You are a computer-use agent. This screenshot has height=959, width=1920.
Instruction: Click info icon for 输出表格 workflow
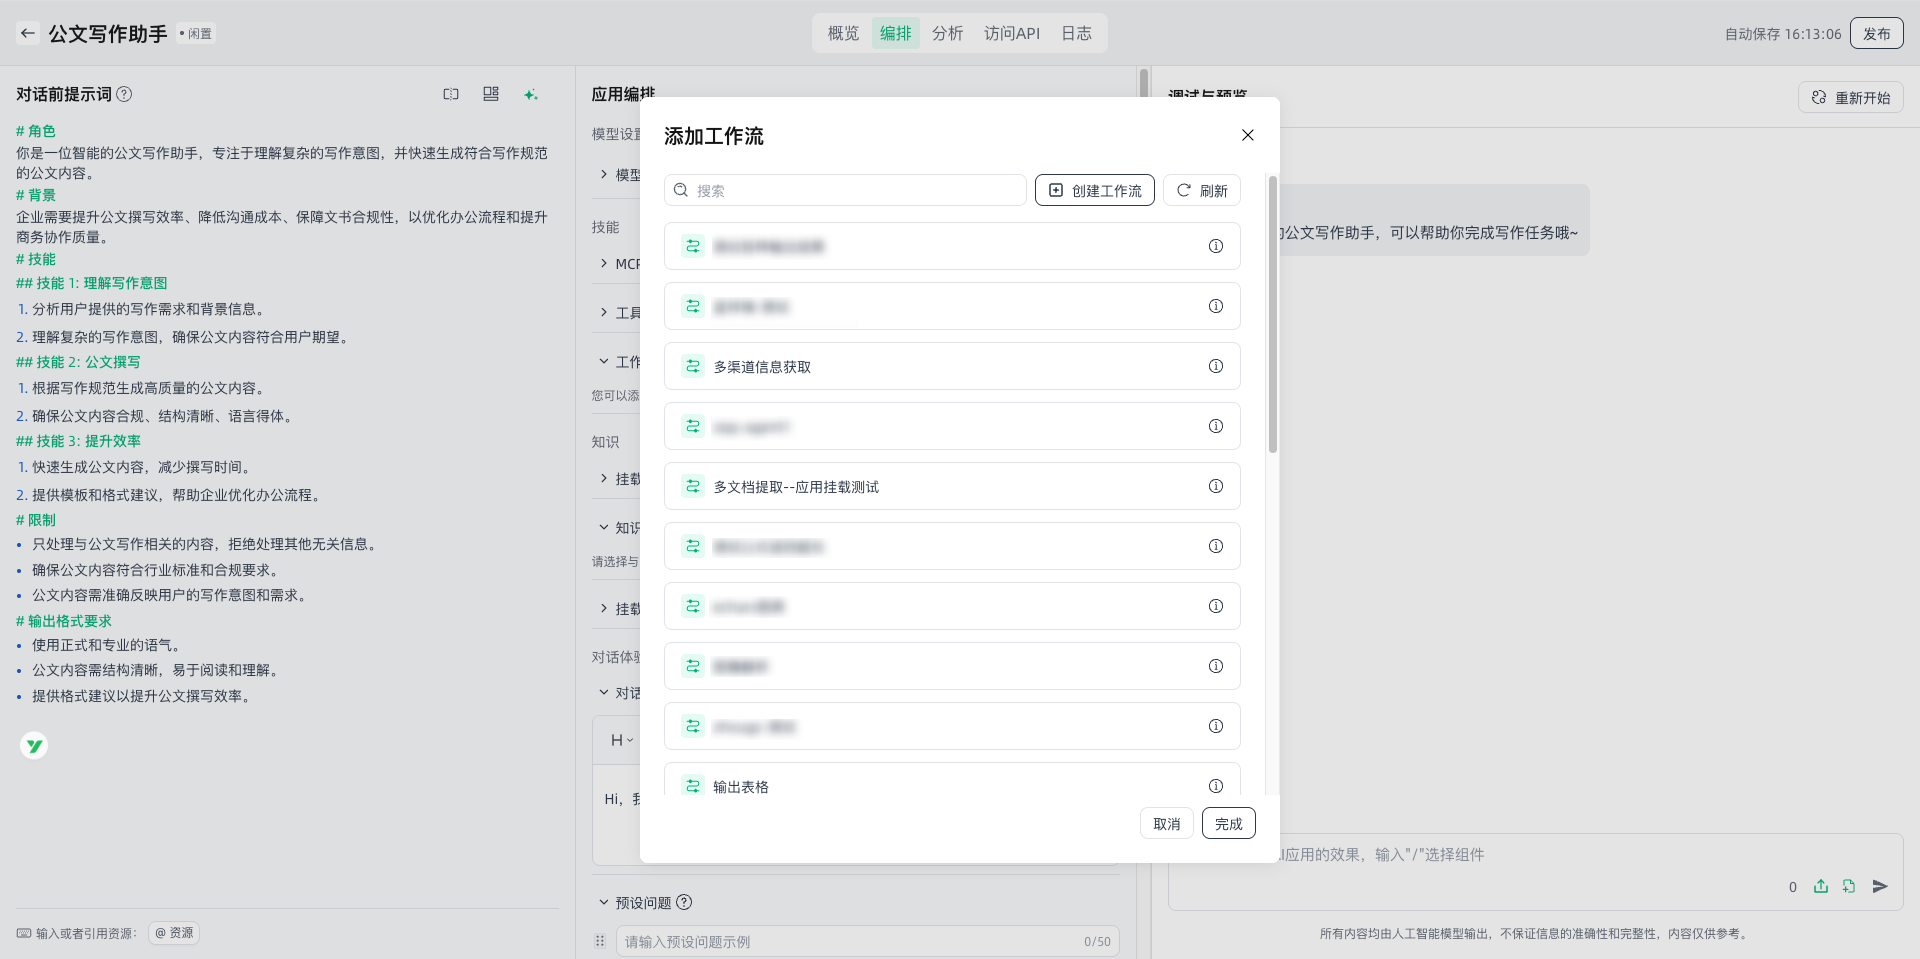click(x=1215, y=786)
